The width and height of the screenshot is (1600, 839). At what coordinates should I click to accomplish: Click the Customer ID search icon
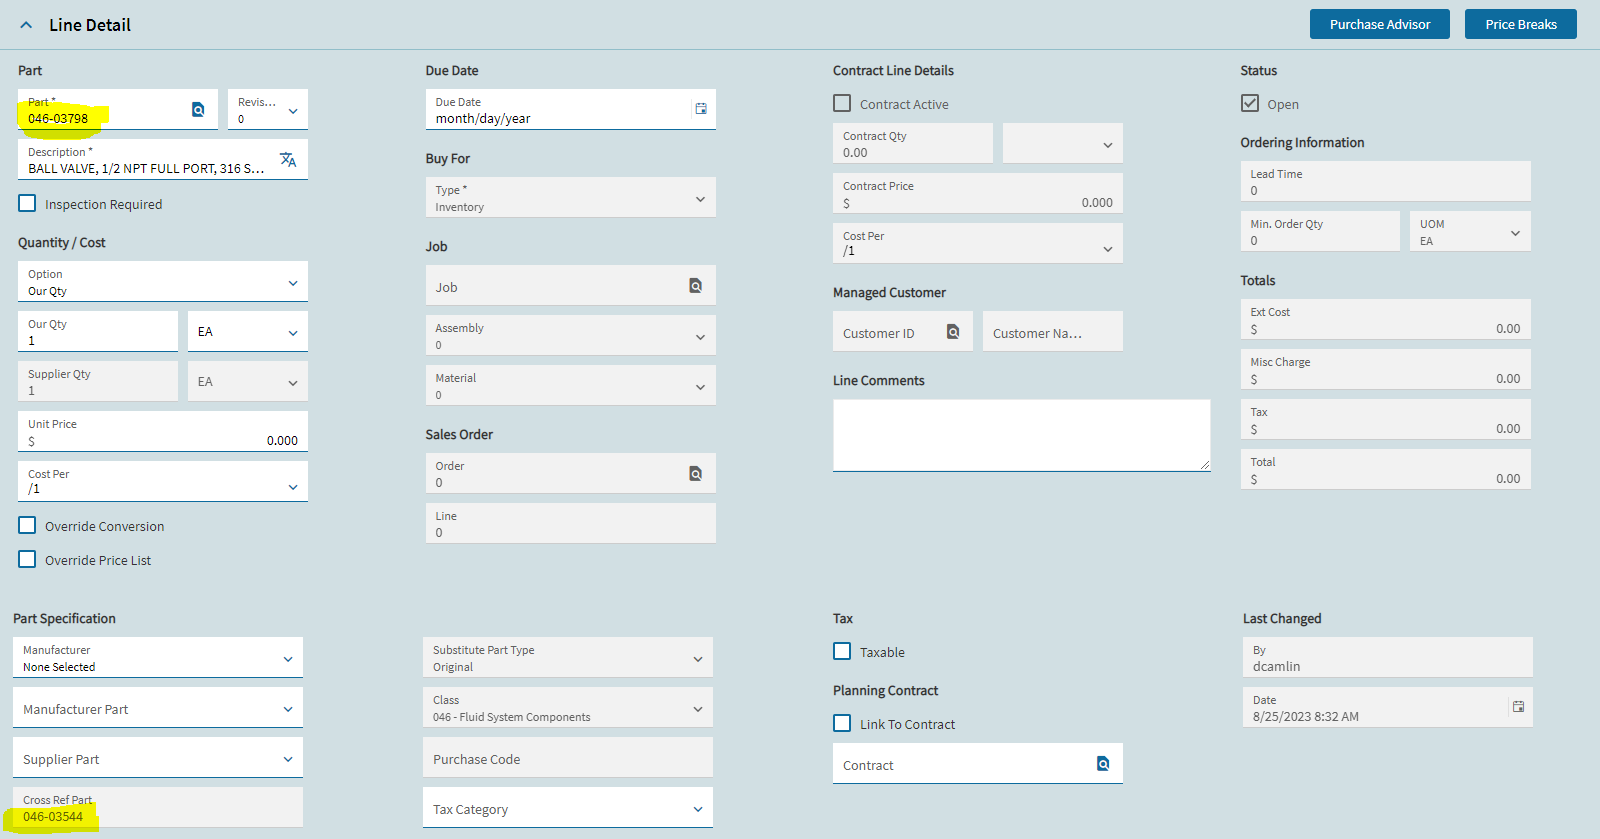point(953,332)
